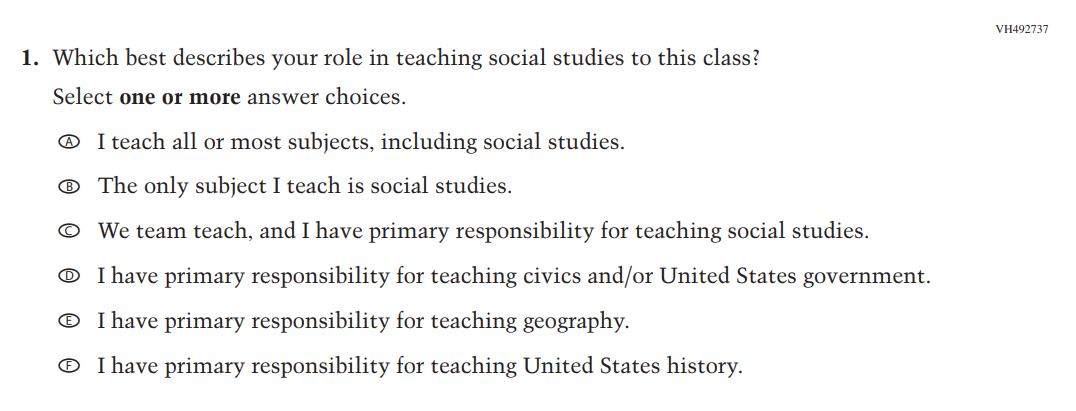This screenshot has height=411, width=1076.
Task: Check the circle labeled B
Action: tap(69, 187)
